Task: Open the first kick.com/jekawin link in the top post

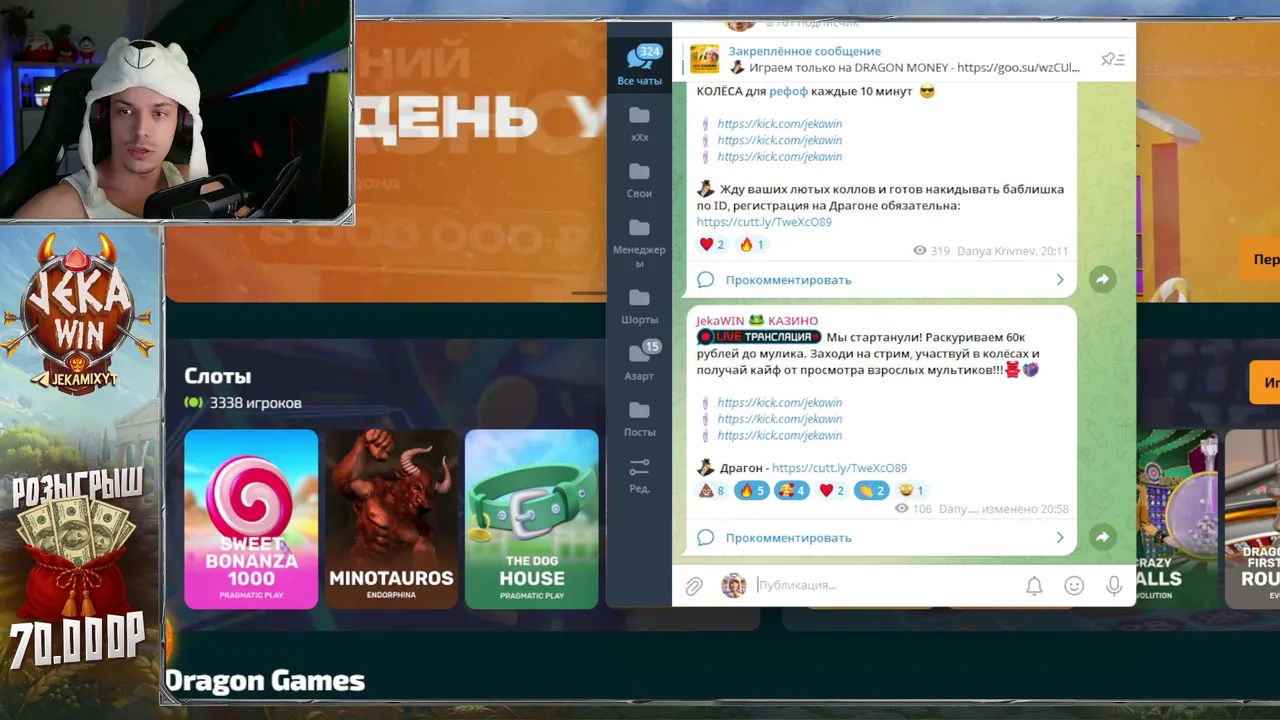Action: [779, 124]
